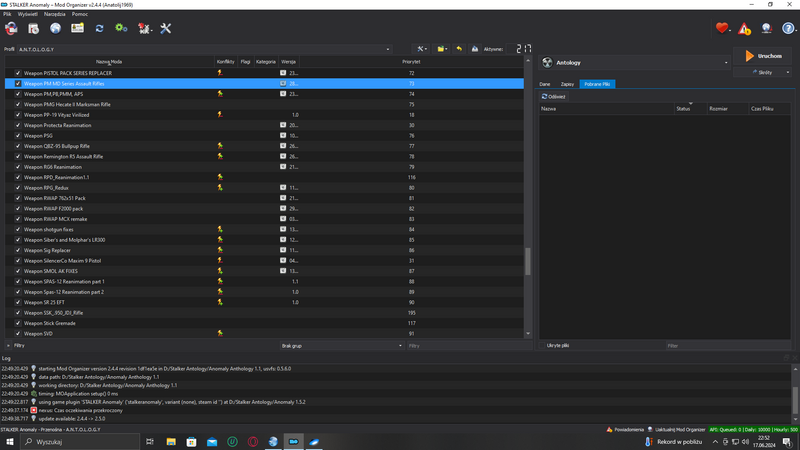The image size is (800, 450).
Task: Uncheck Weapon PSG mod checkbox
Action: (18, 136)
